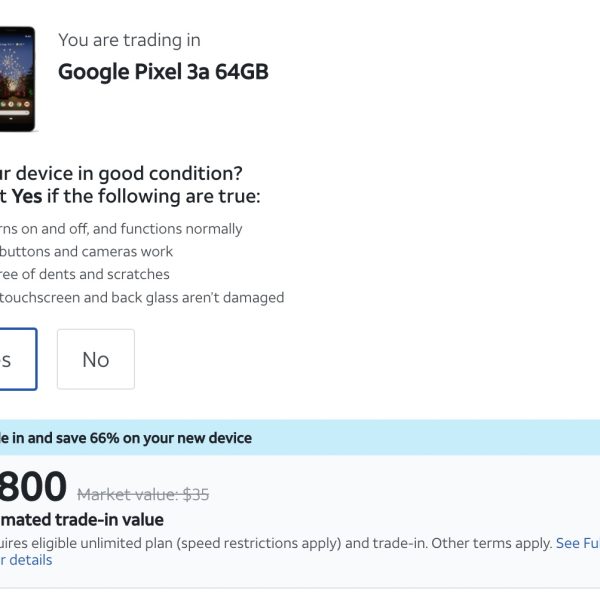Screen dimensions: 600x600
Task: Select the No condition button
Action: (96, 359)
